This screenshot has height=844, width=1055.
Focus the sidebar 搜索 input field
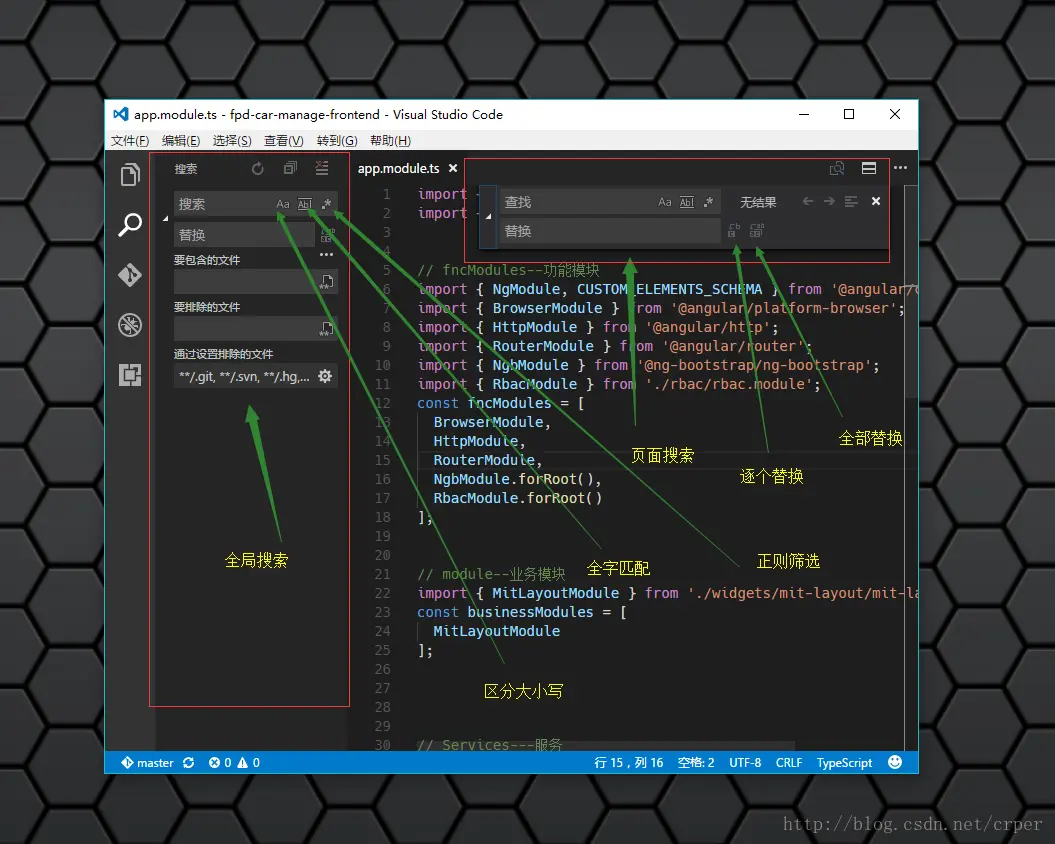[x=256, y=204]
